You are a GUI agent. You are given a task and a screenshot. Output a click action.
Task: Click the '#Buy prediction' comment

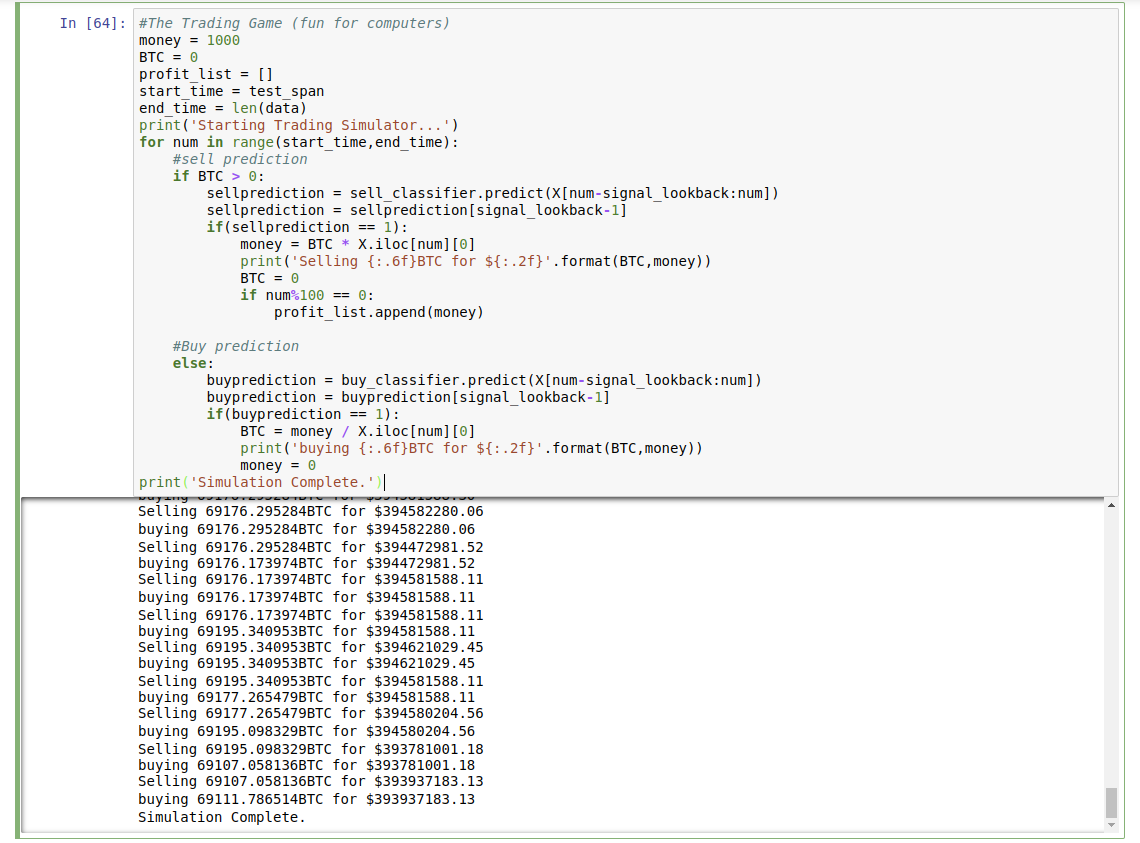[236, 346]
